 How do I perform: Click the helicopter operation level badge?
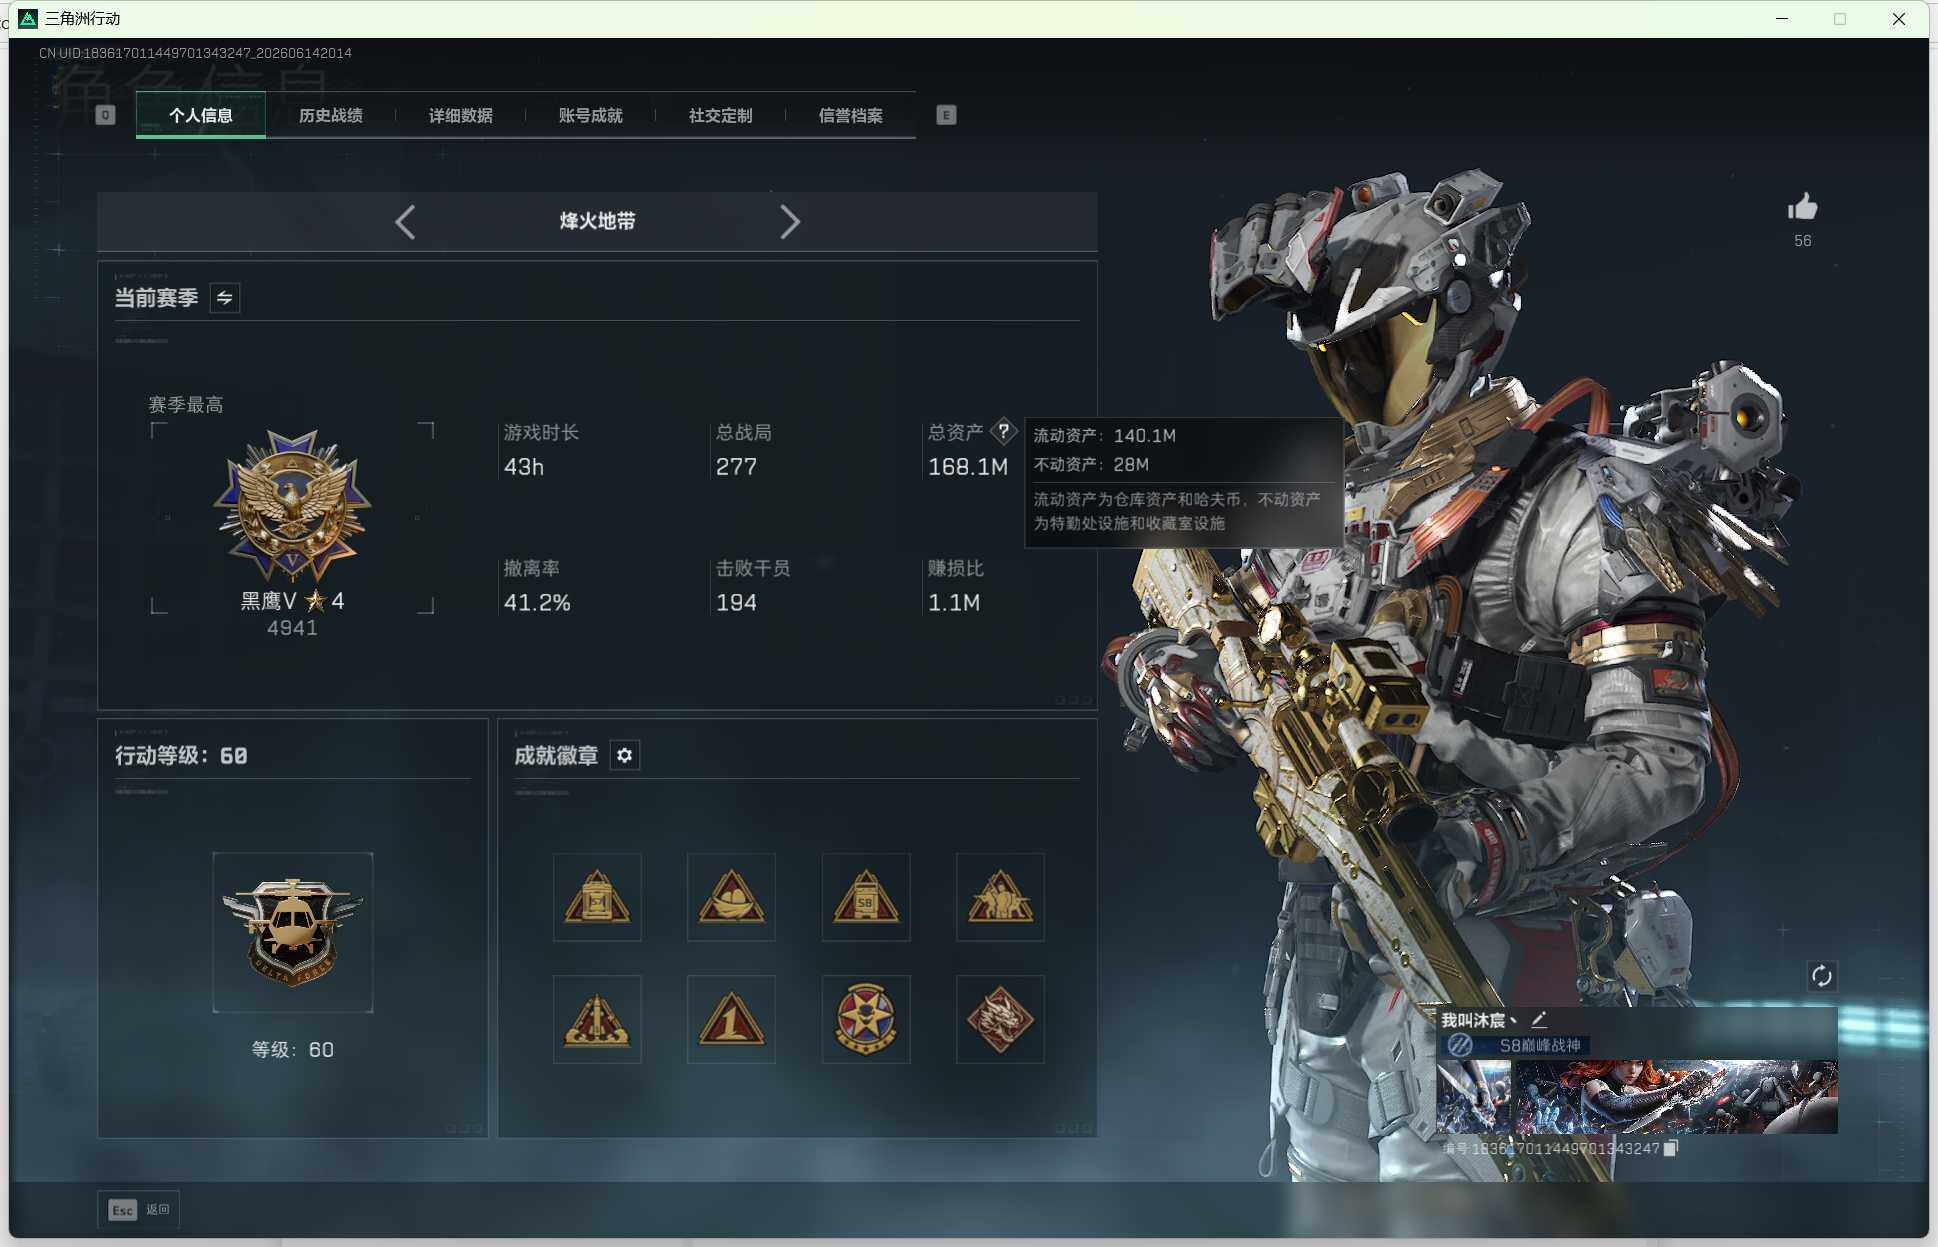(293, 932)
